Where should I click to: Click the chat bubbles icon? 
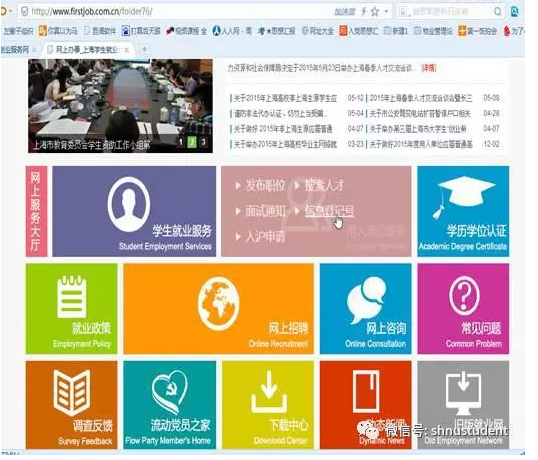click(x=366, y=299)
